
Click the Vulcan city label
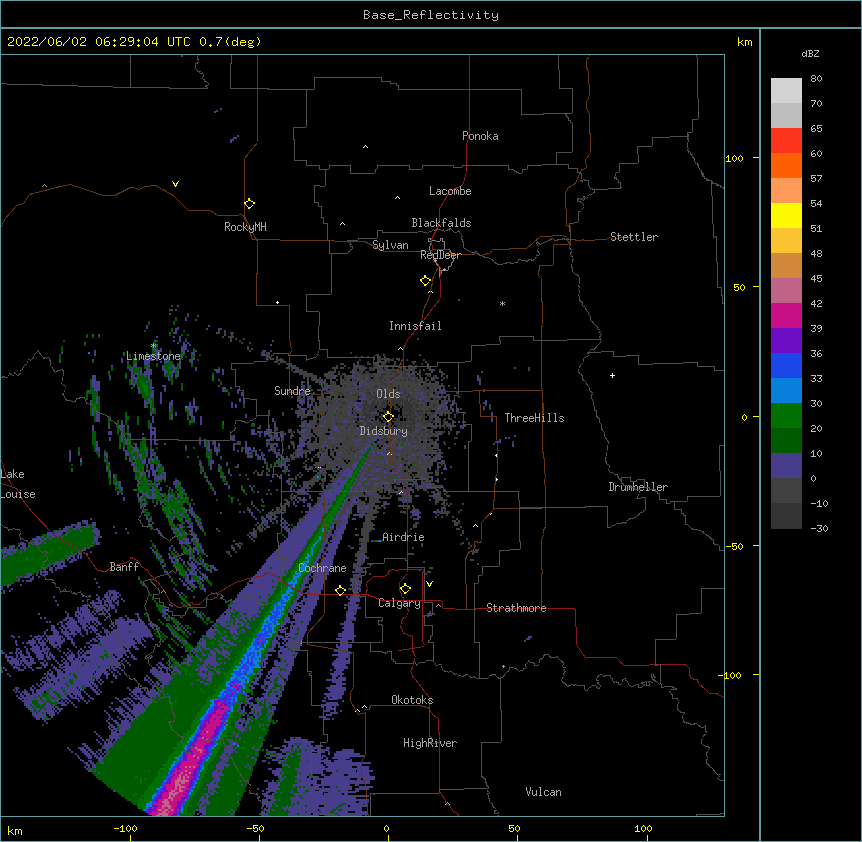[543, 792]
